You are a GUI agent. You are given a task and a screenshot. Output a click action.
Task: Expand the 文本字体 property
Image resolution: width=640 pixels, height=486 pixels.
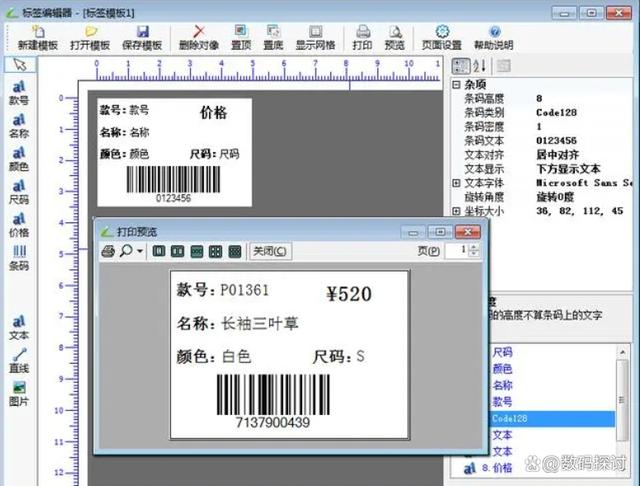pyautogui.click(x=456, y=183)
